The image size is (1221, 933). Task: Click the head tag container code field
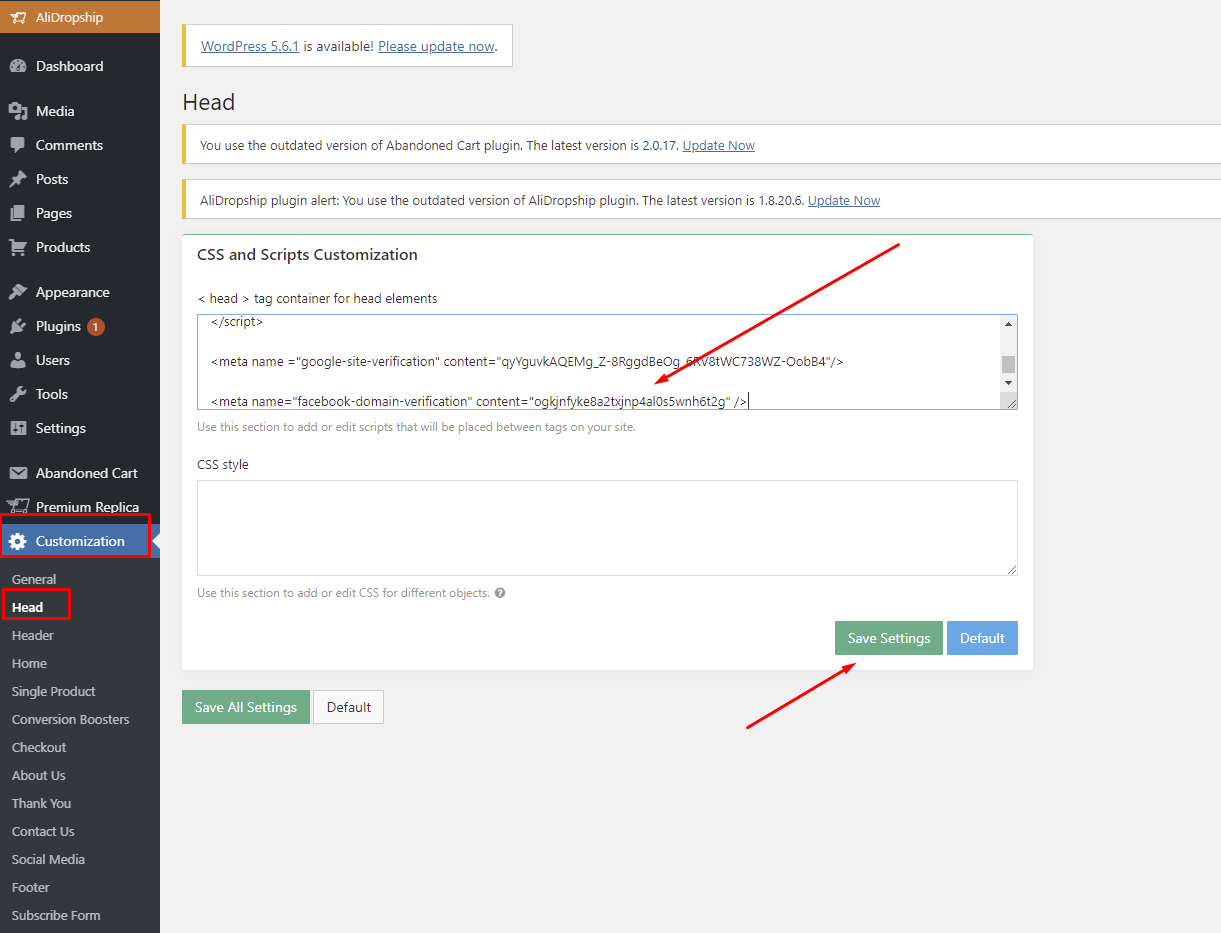[x=600, y=362]
